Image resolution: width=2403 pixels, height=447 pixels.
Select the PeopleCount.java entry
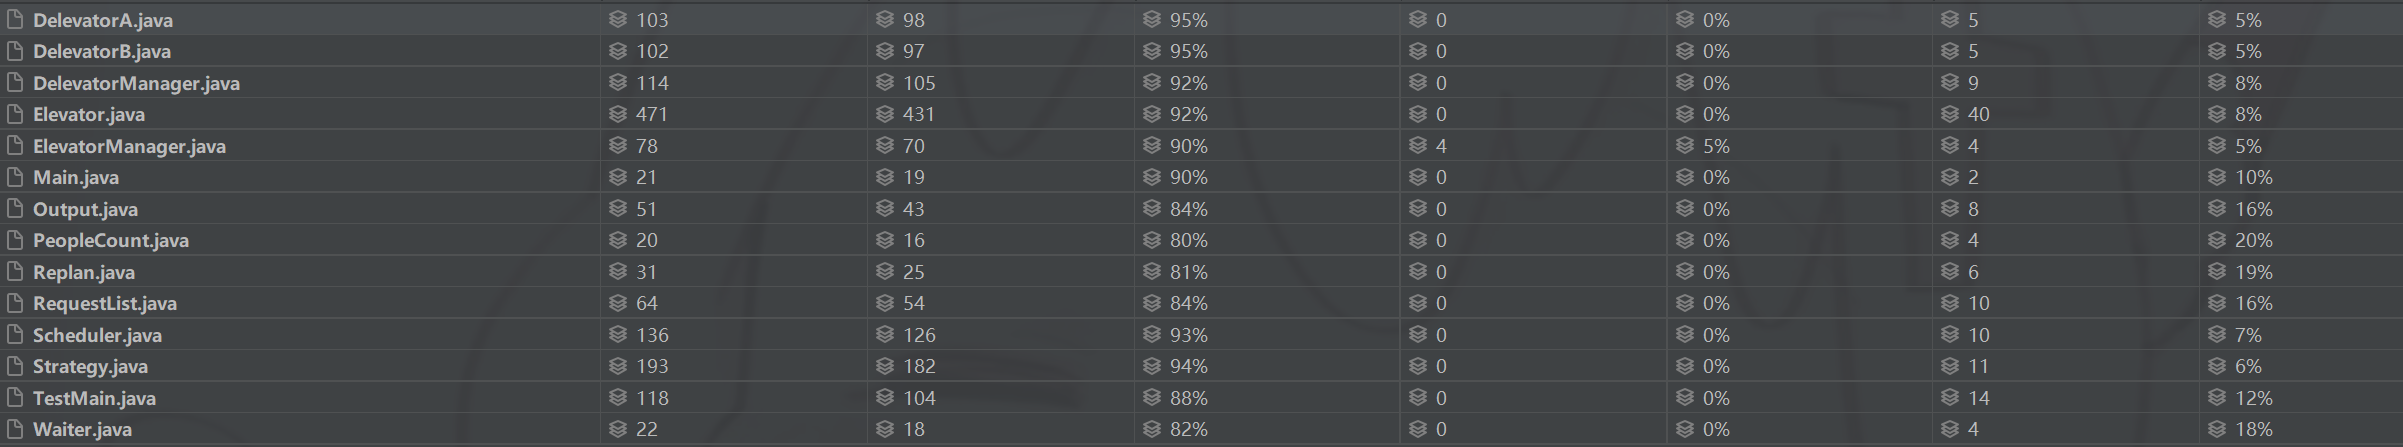tap(110, 240)
